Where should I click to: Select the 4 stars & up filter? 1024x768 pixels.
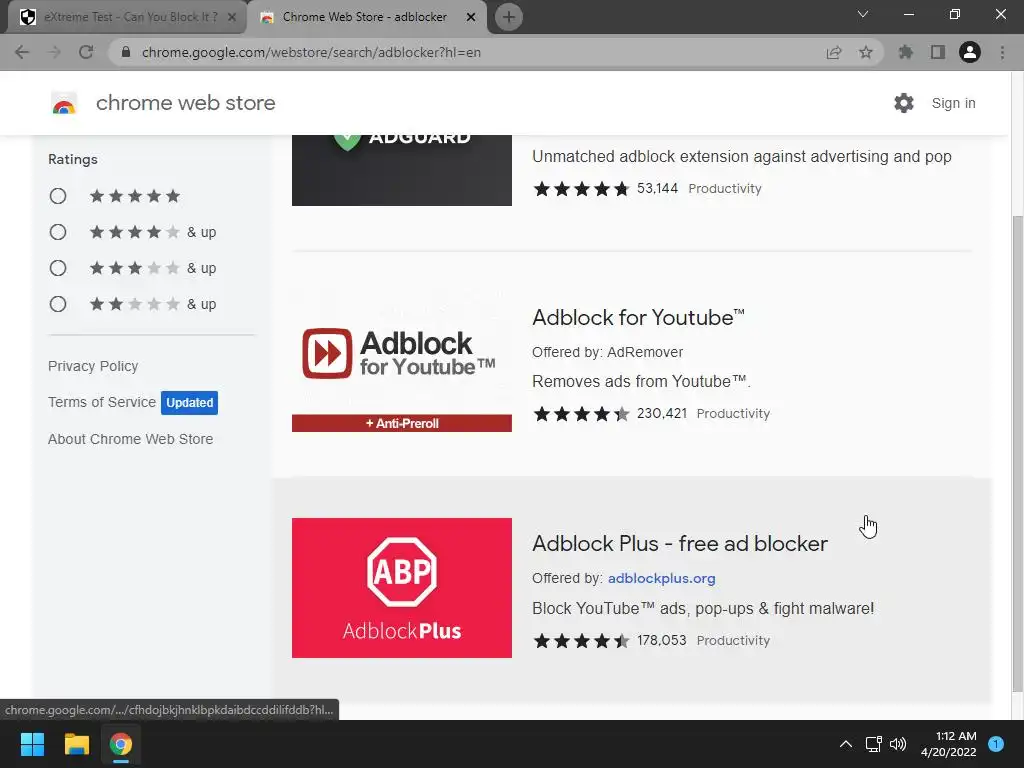[x=58, y=232]
